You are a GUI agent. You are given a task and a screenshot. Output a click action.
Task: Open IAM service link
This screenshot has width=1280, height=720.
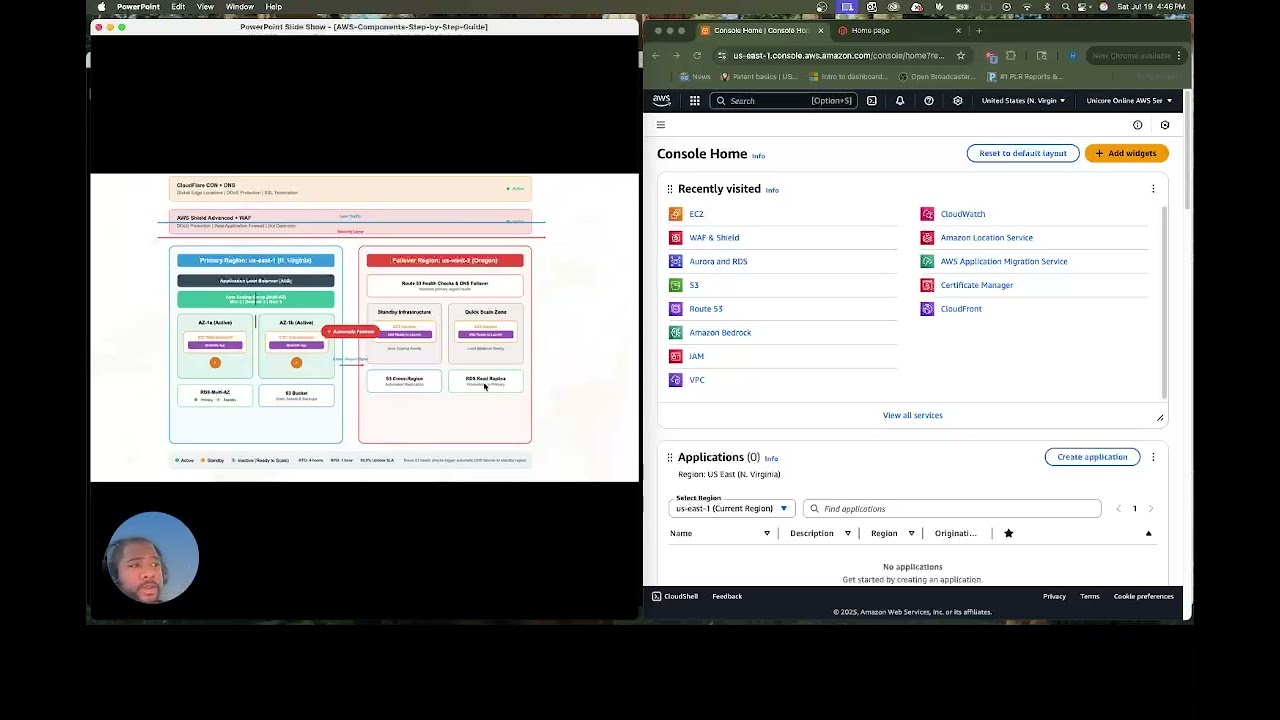tap(697, 356)
